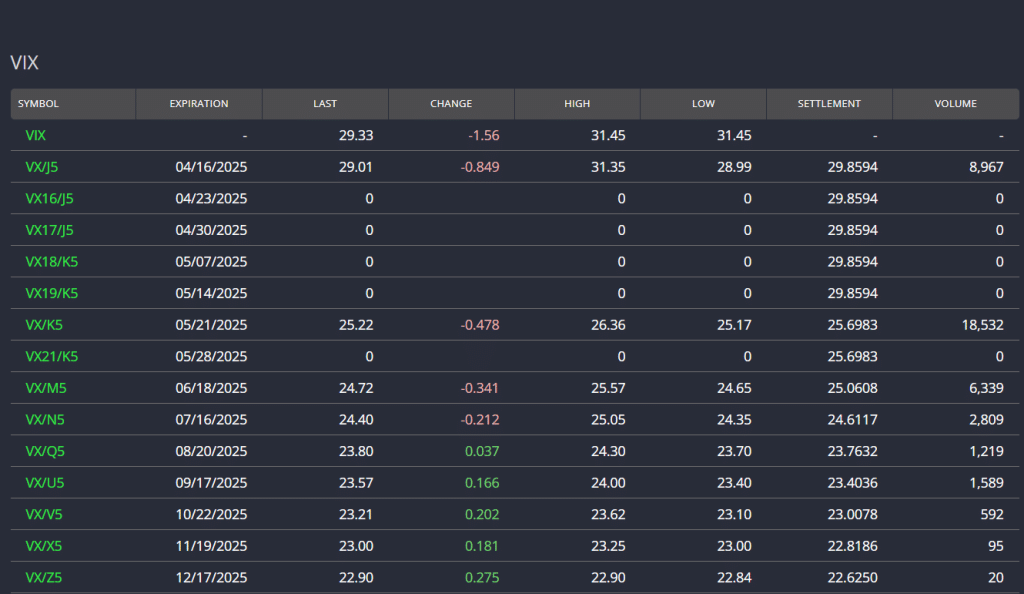Open the VX/K5 futures link
Image resolution: width=1024 pixels, height=594 pixels.
pyautogui.click(x=44, y=325)
